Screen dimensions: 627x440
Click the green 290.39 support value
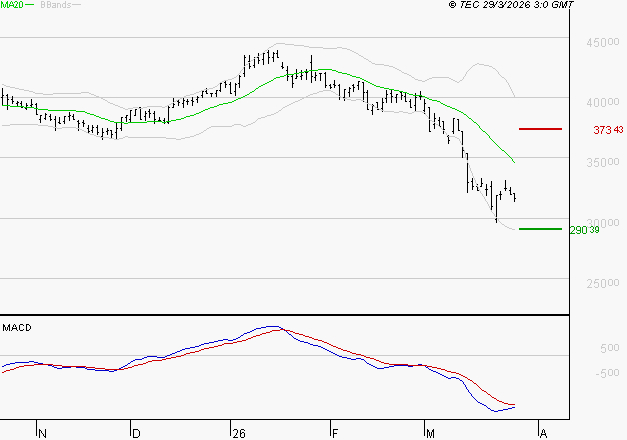[x=584, y=230]
